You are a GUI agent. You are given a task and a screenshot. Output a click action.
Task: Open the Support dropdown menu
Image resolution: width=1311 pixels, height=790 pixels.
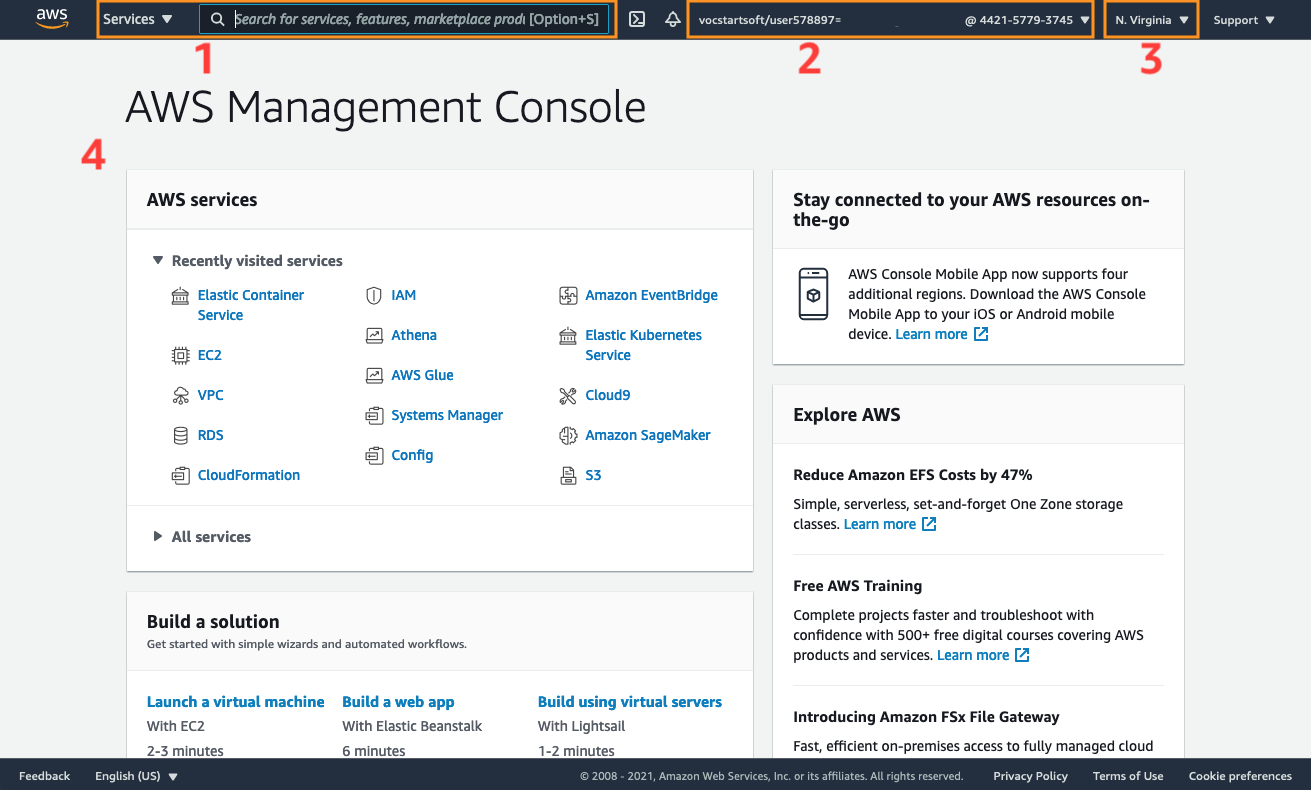[1244, 20]
